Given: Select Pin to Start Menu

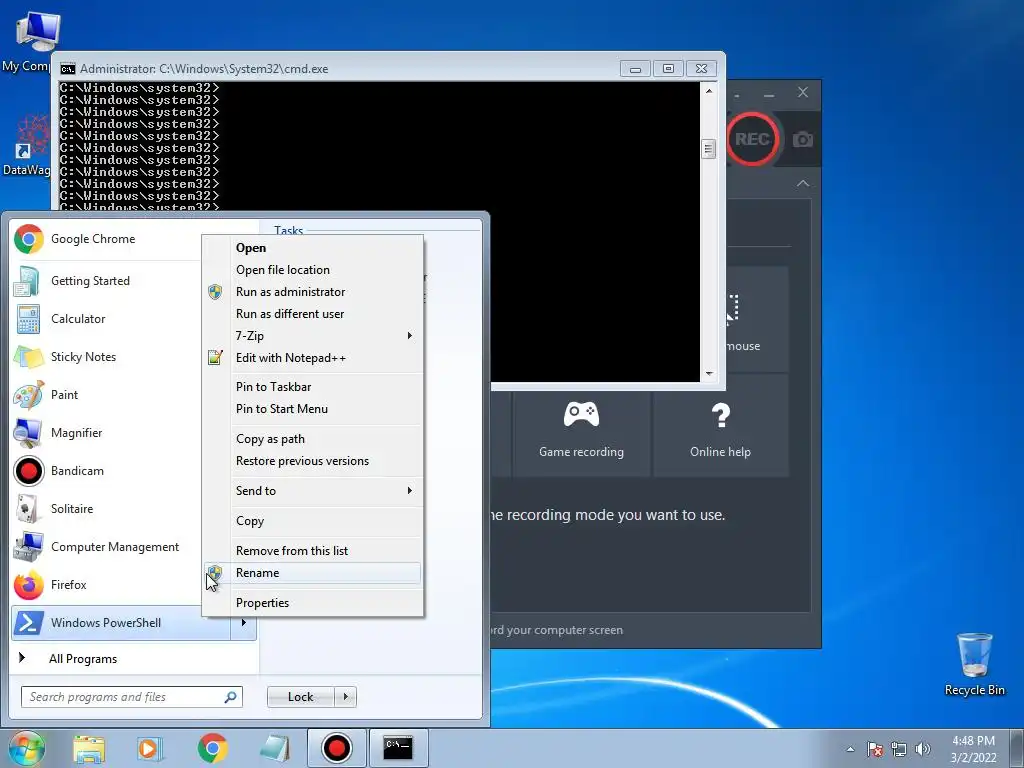Looking at the screenshot, I should 312,409.
